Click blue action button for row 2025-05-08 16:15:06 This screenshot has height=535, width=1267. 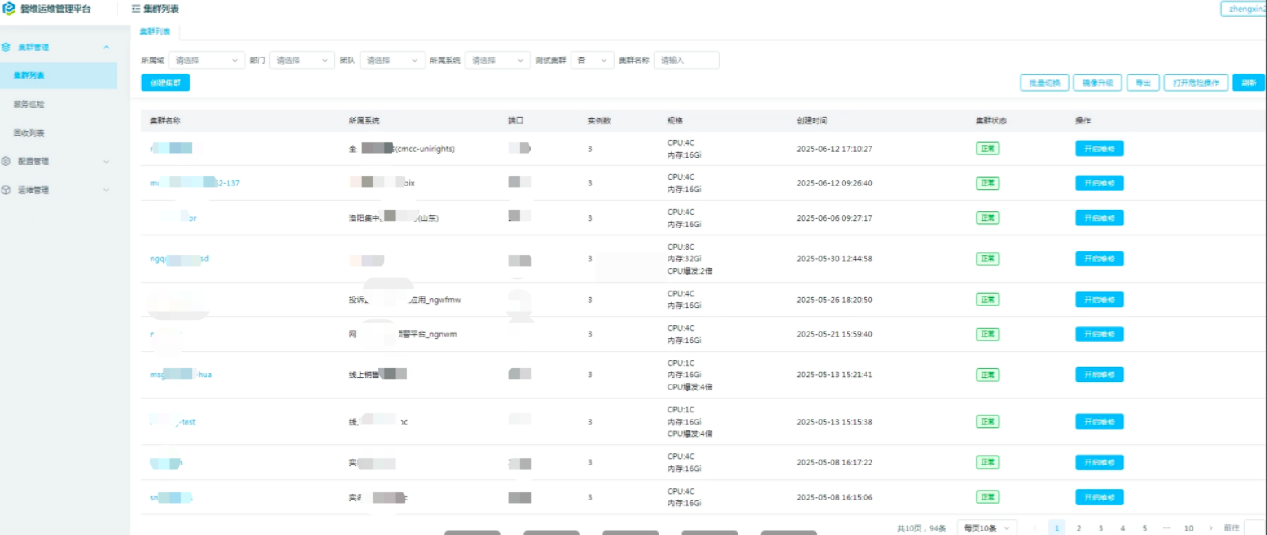(x=1099, y=497)
